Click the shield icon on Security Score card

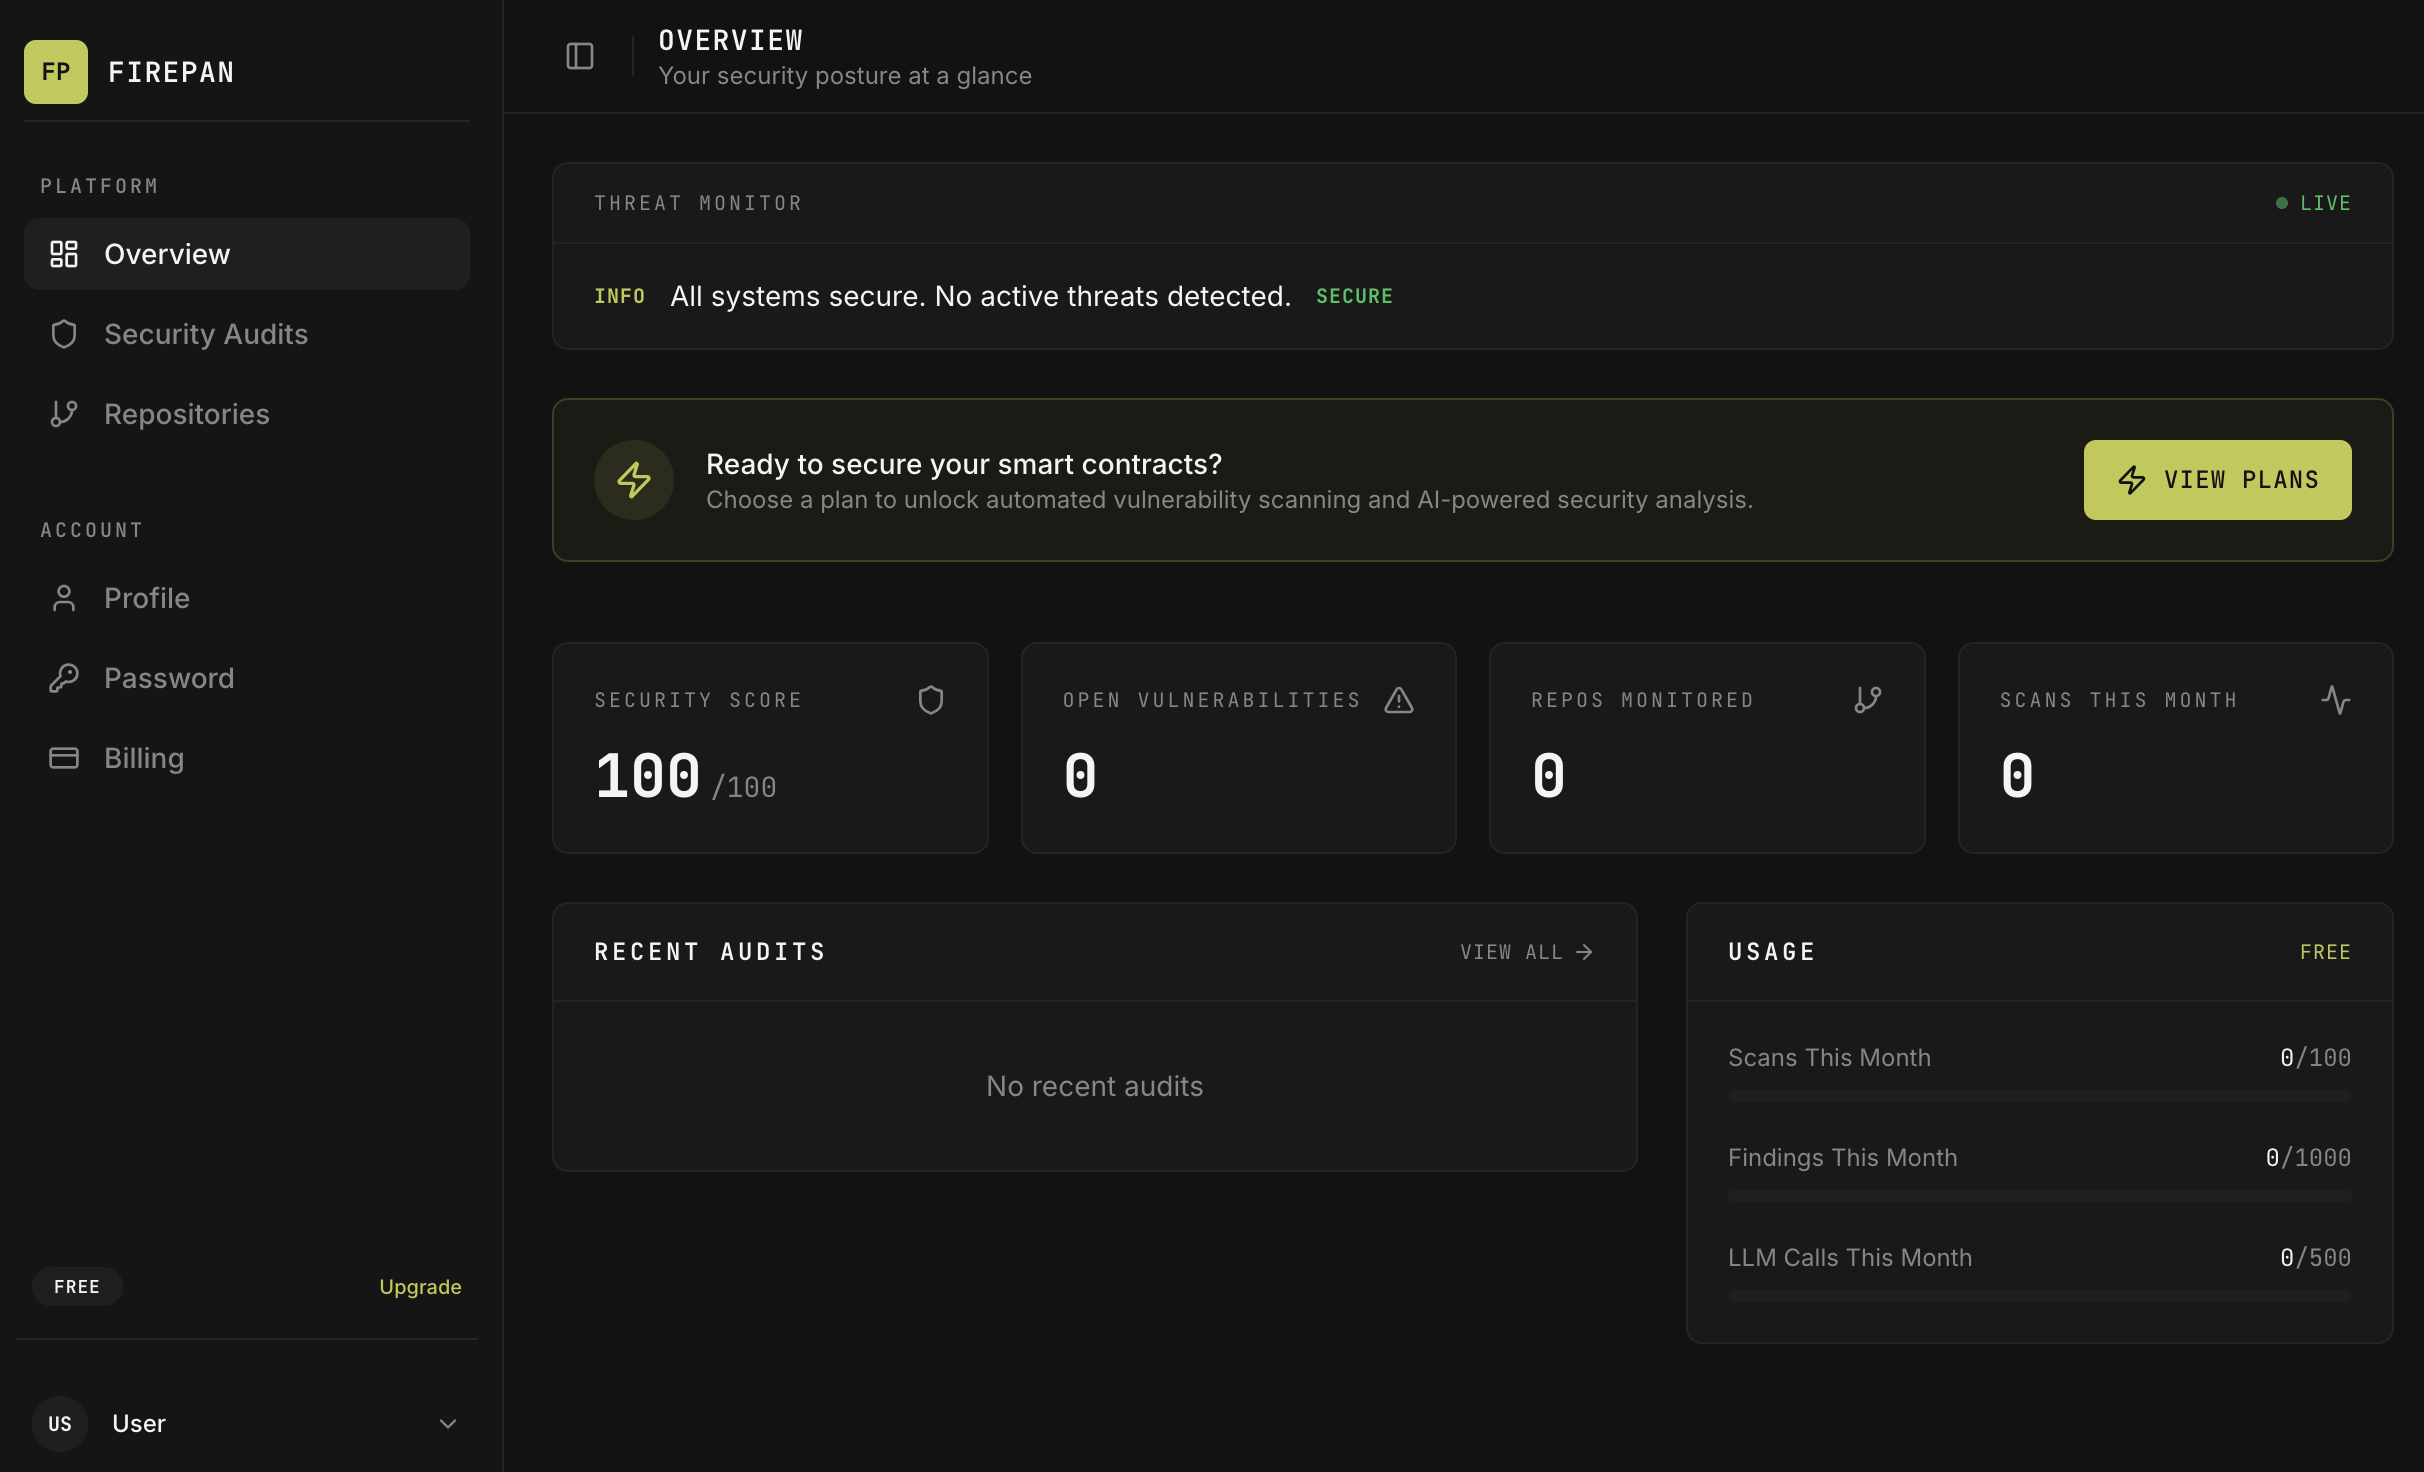point(931,699)
